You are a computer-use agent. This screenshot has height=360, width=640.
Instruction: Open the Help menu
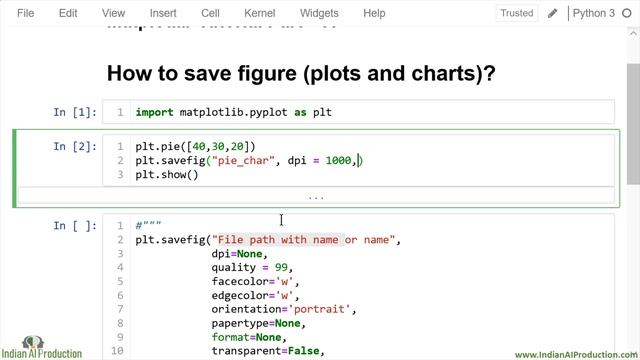click(x=374, y=13)
